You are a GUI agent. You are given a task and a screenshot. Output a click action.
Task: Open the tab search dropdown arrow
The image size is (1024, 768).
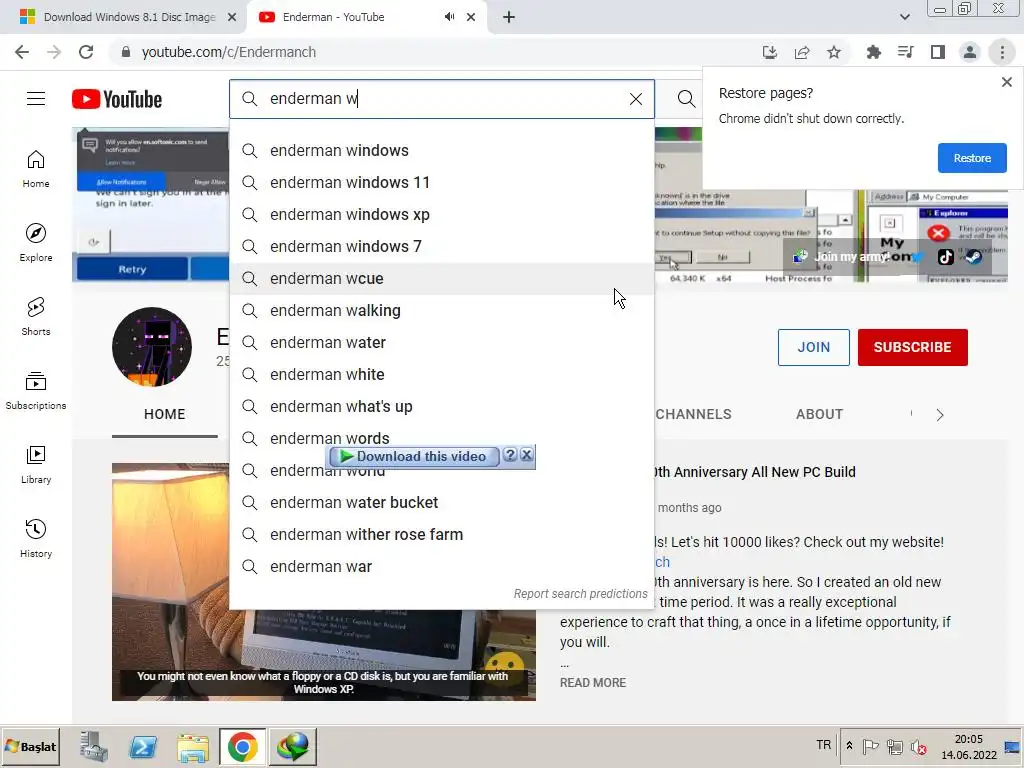coord(904,17)
